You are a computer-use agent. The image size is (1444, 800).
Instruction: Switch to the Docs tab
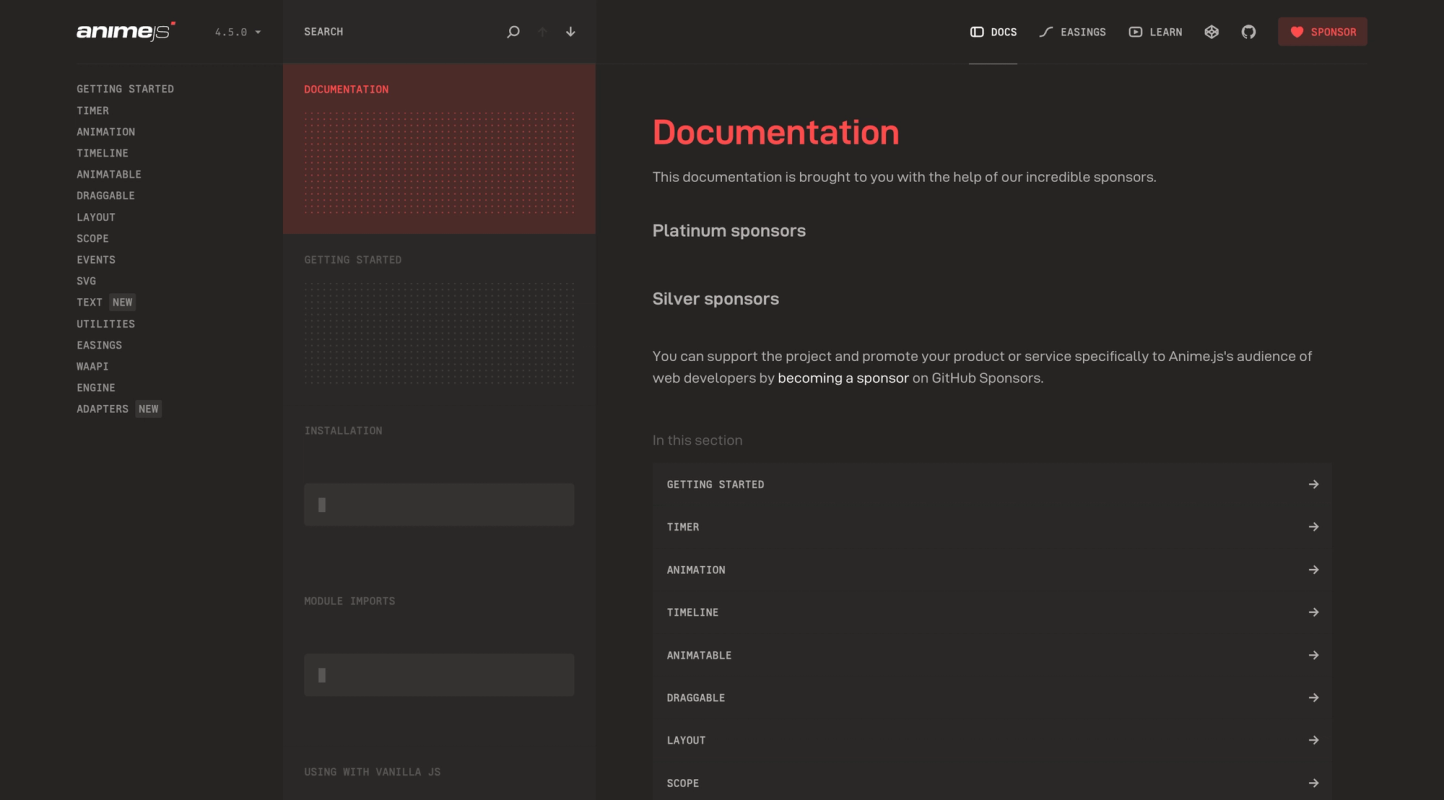coord(993,32)
